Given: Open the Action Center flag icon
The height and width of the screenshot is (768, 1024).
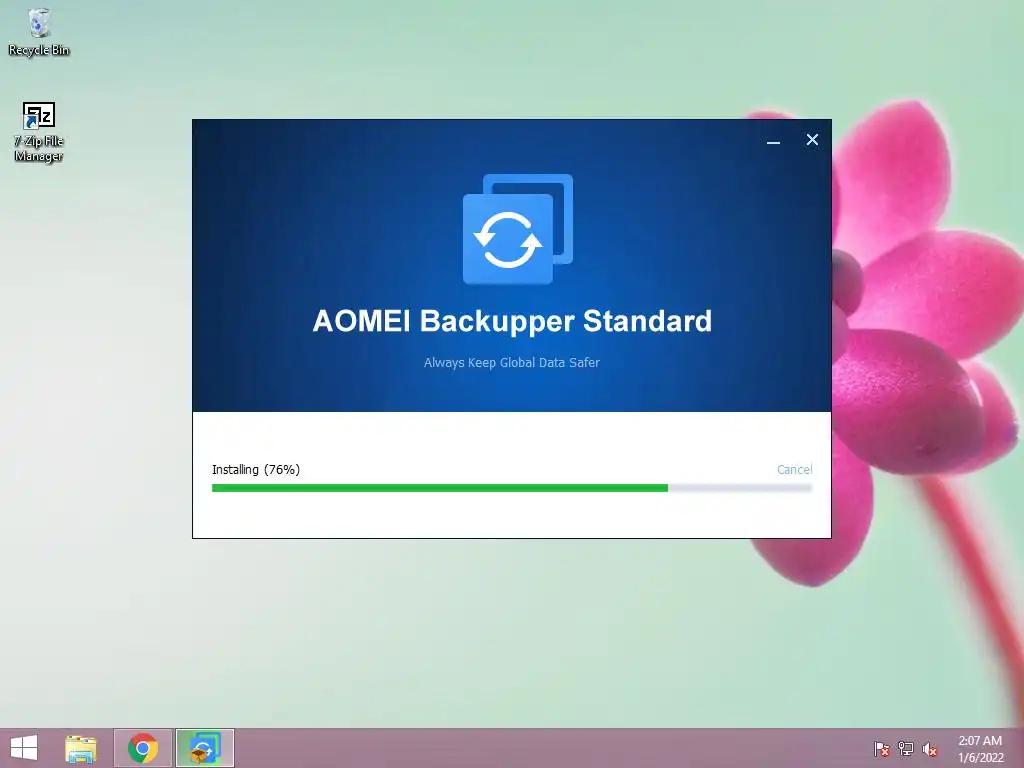Looking at the screenshot, I should [881, 748].
